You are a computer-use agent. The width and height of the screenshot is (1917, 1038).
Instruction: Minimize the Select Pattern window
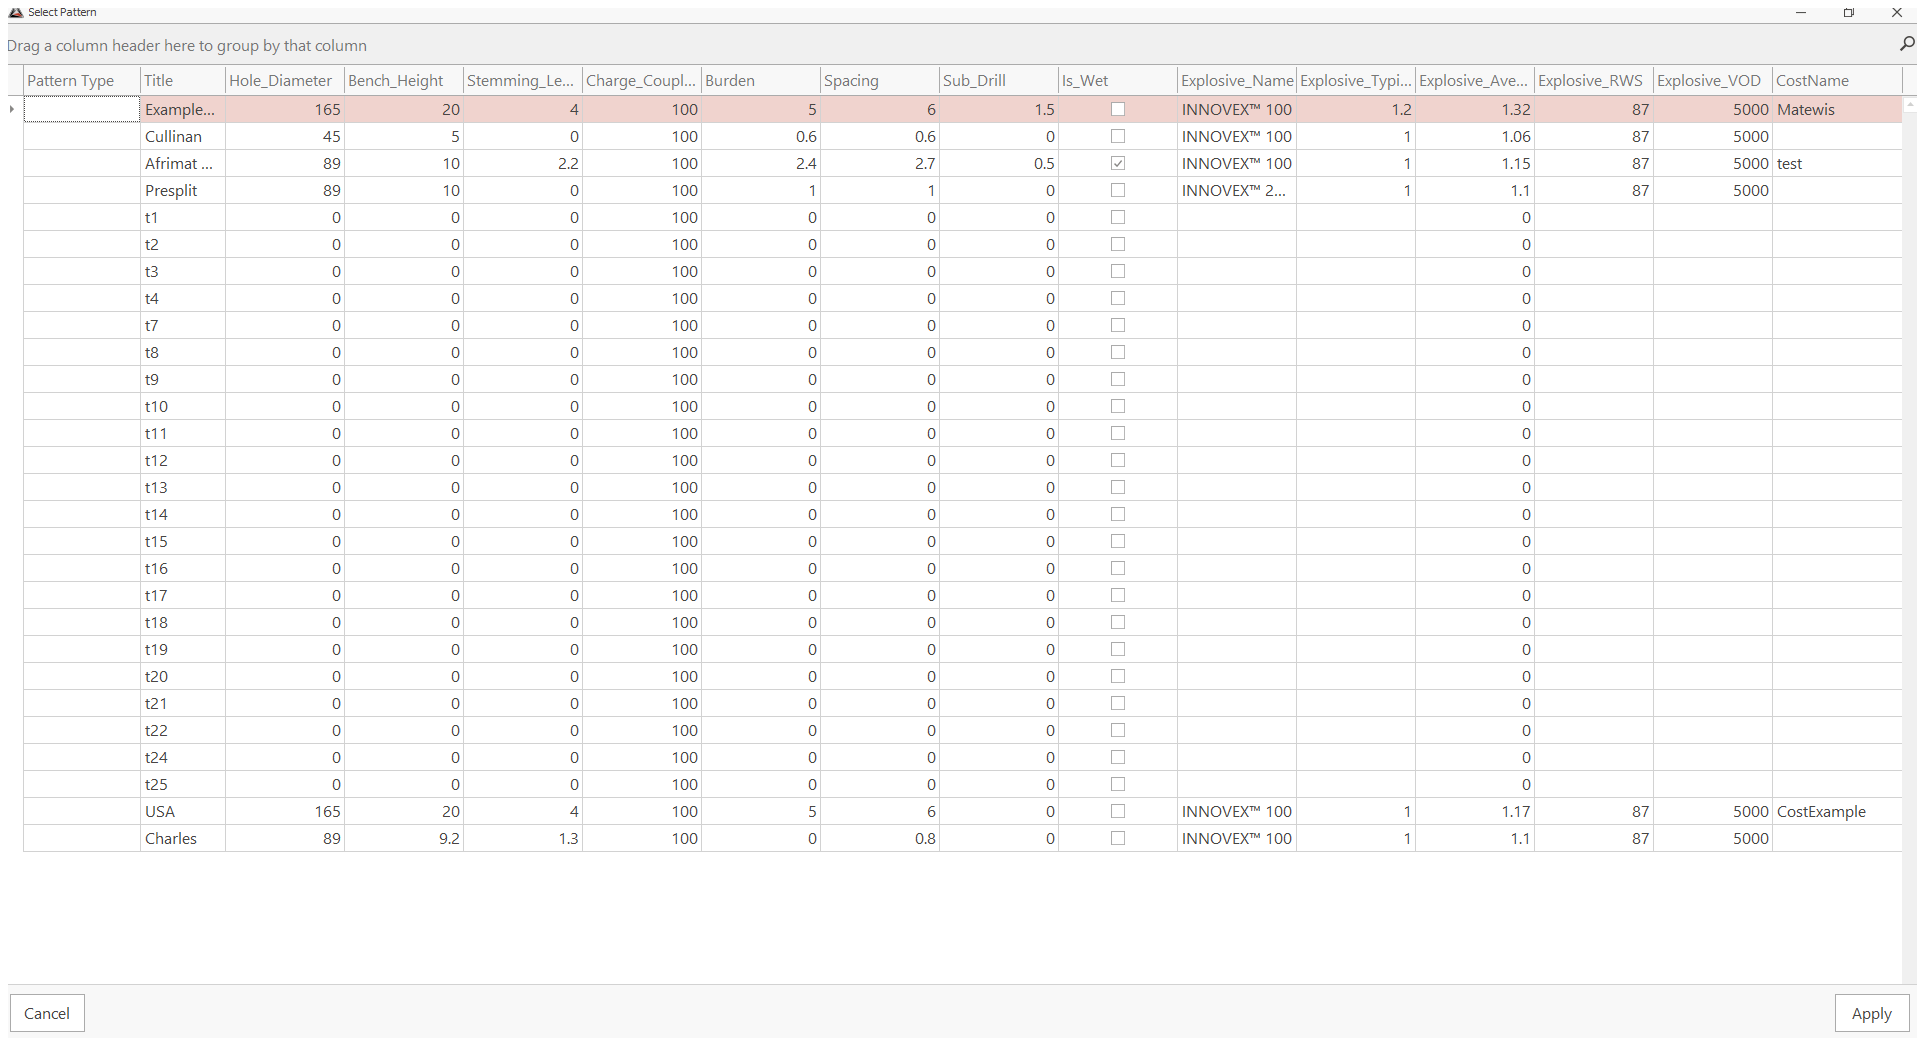coord(1800,12)
